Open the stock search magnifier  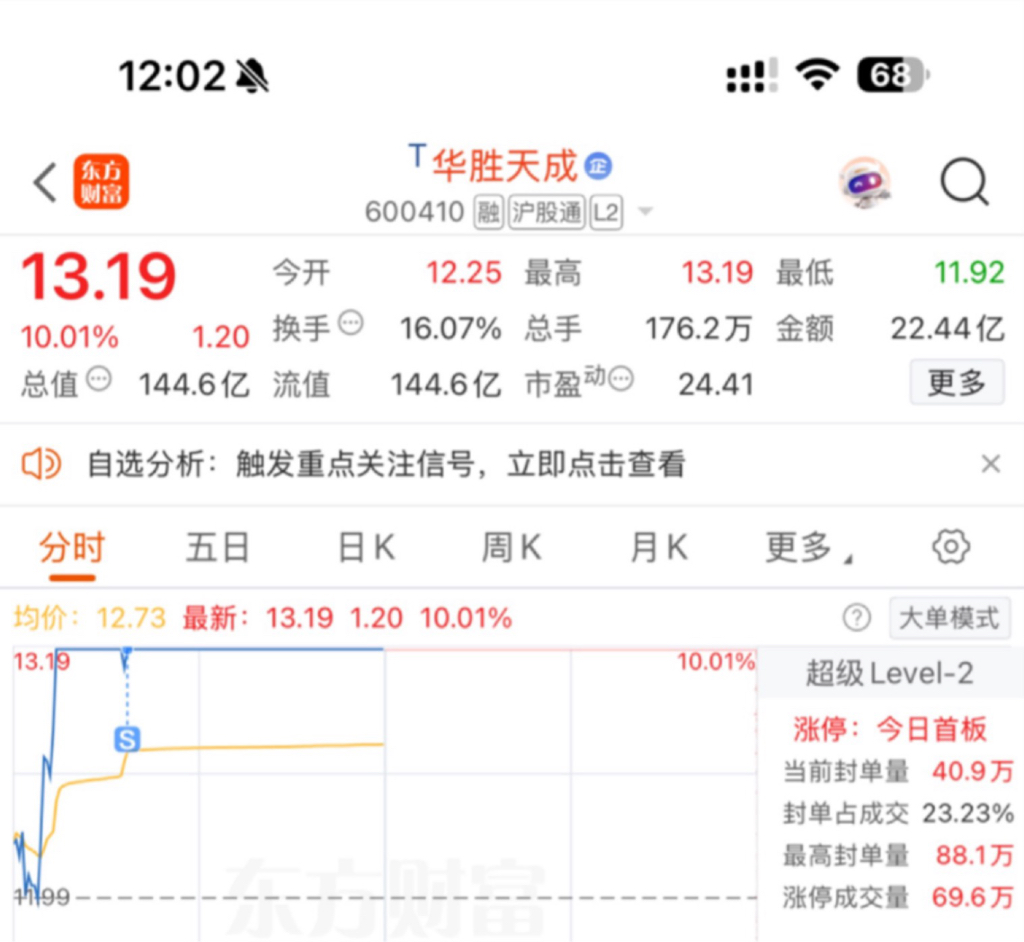[964, 182]
